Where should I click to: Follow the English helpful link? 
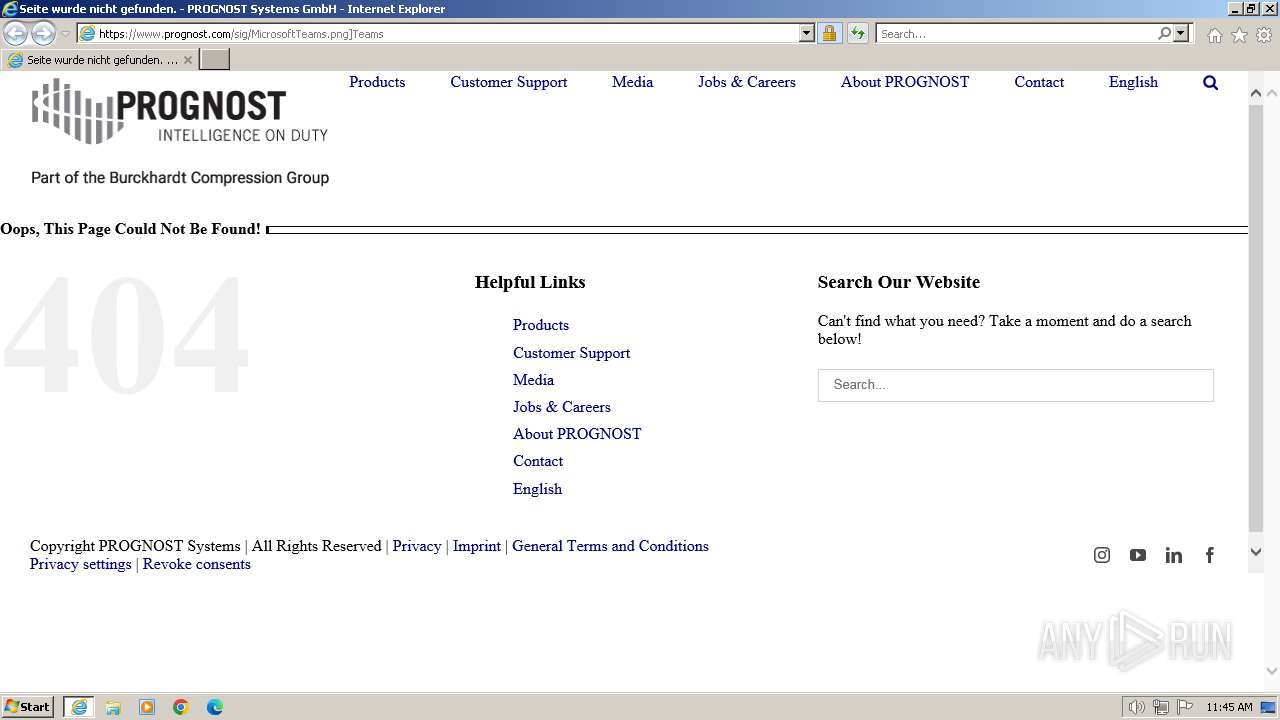tap(537, 489)
